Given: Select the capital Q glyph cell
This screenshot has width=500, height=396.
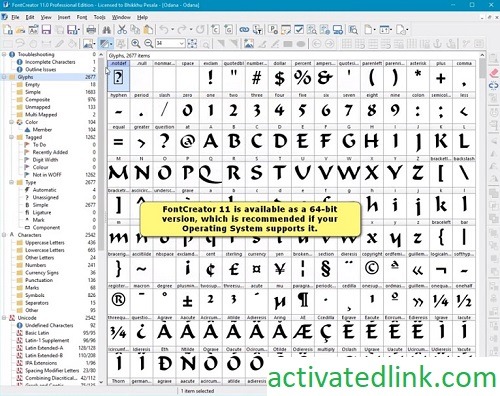Looking at the screenshot, I should (211, 173).
